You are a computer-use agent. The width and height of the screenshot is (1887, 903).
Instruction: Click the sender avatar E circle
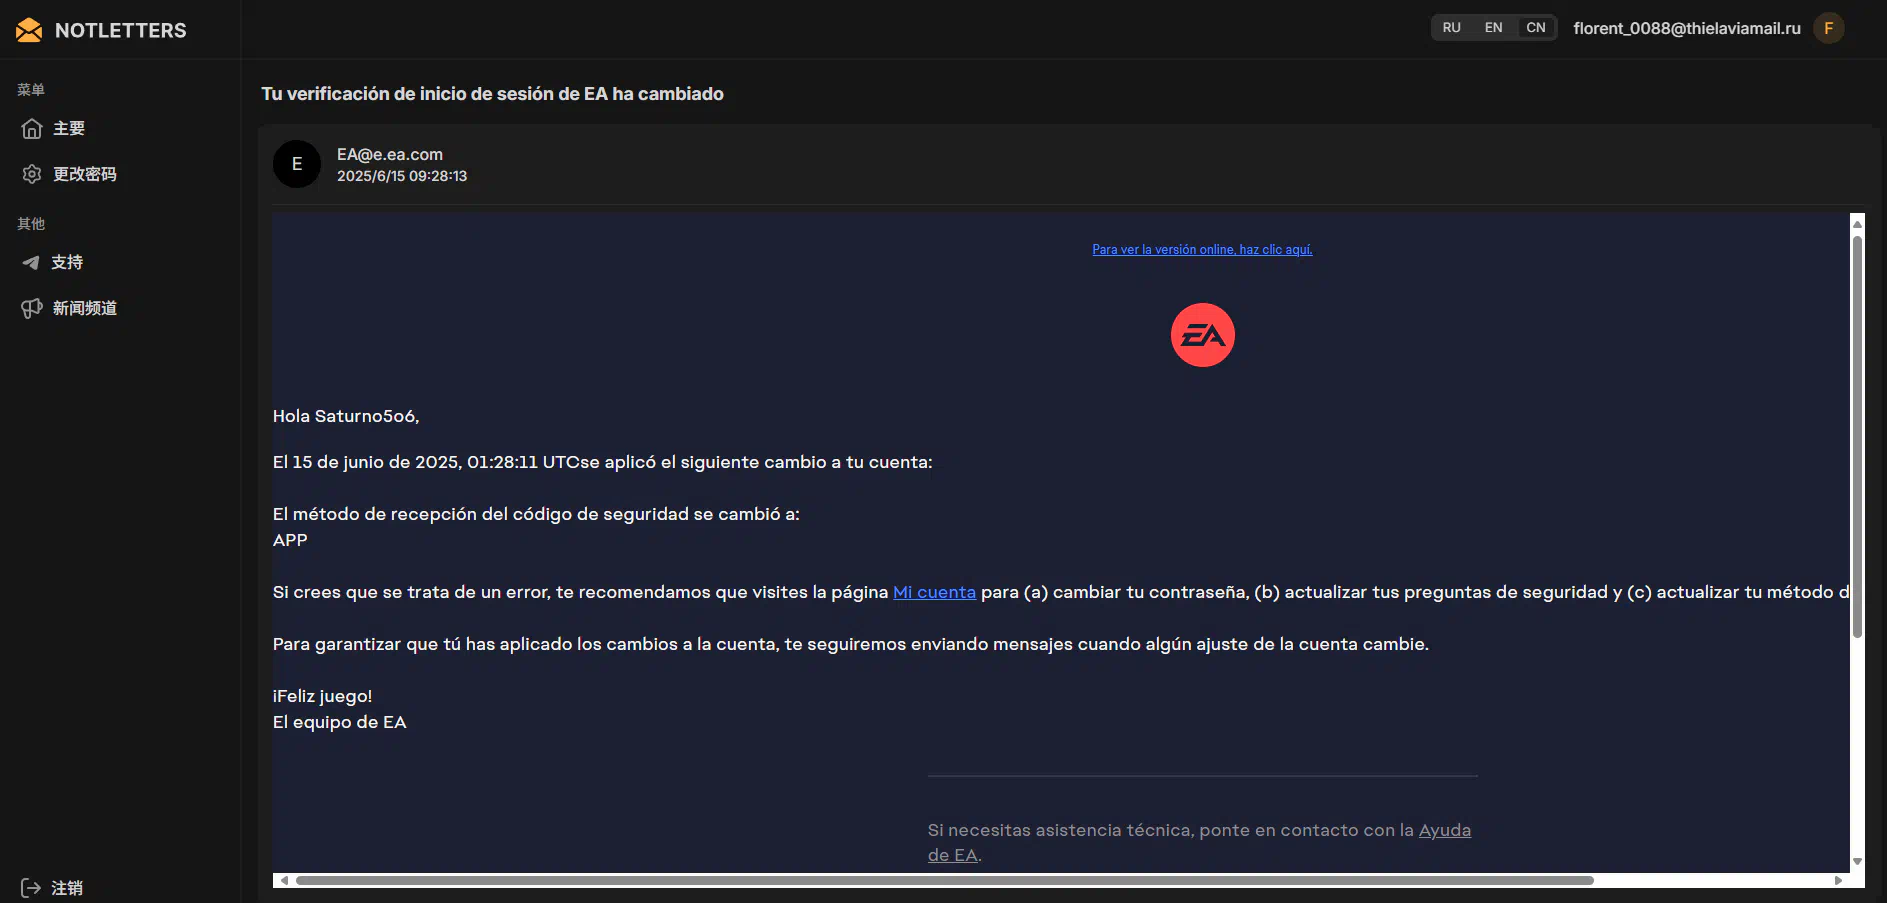coord(297,164)
